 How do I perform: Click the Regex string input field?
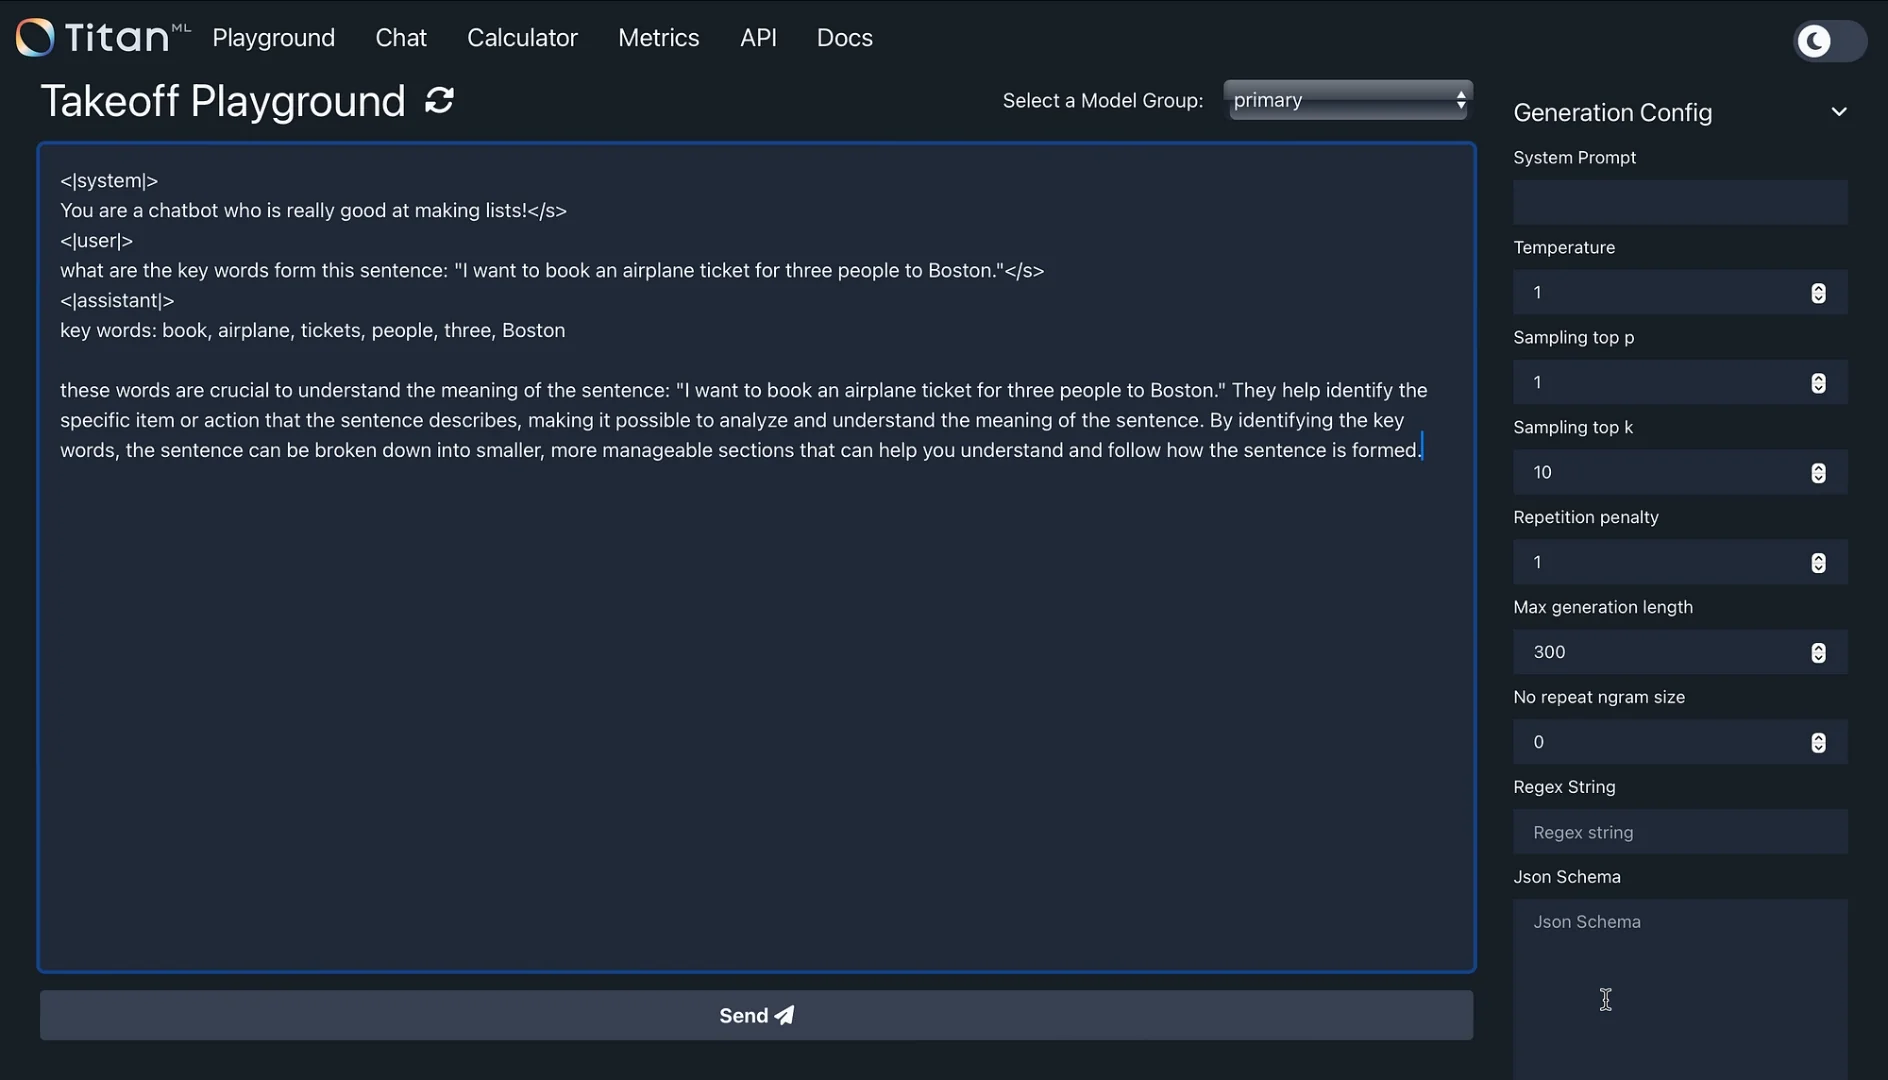(x=1680, y=831)
